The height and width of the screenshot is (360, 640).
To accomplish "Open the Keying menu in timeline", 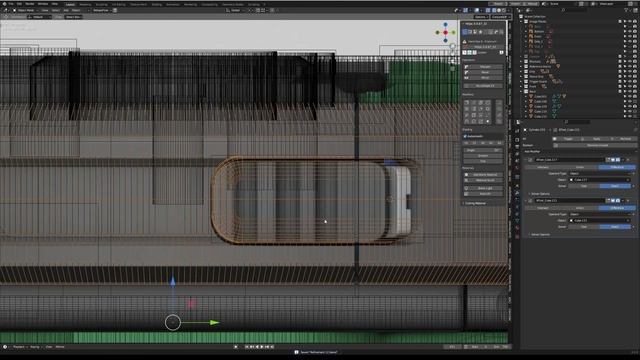I will pyautogui.click(x=35, y=347).
